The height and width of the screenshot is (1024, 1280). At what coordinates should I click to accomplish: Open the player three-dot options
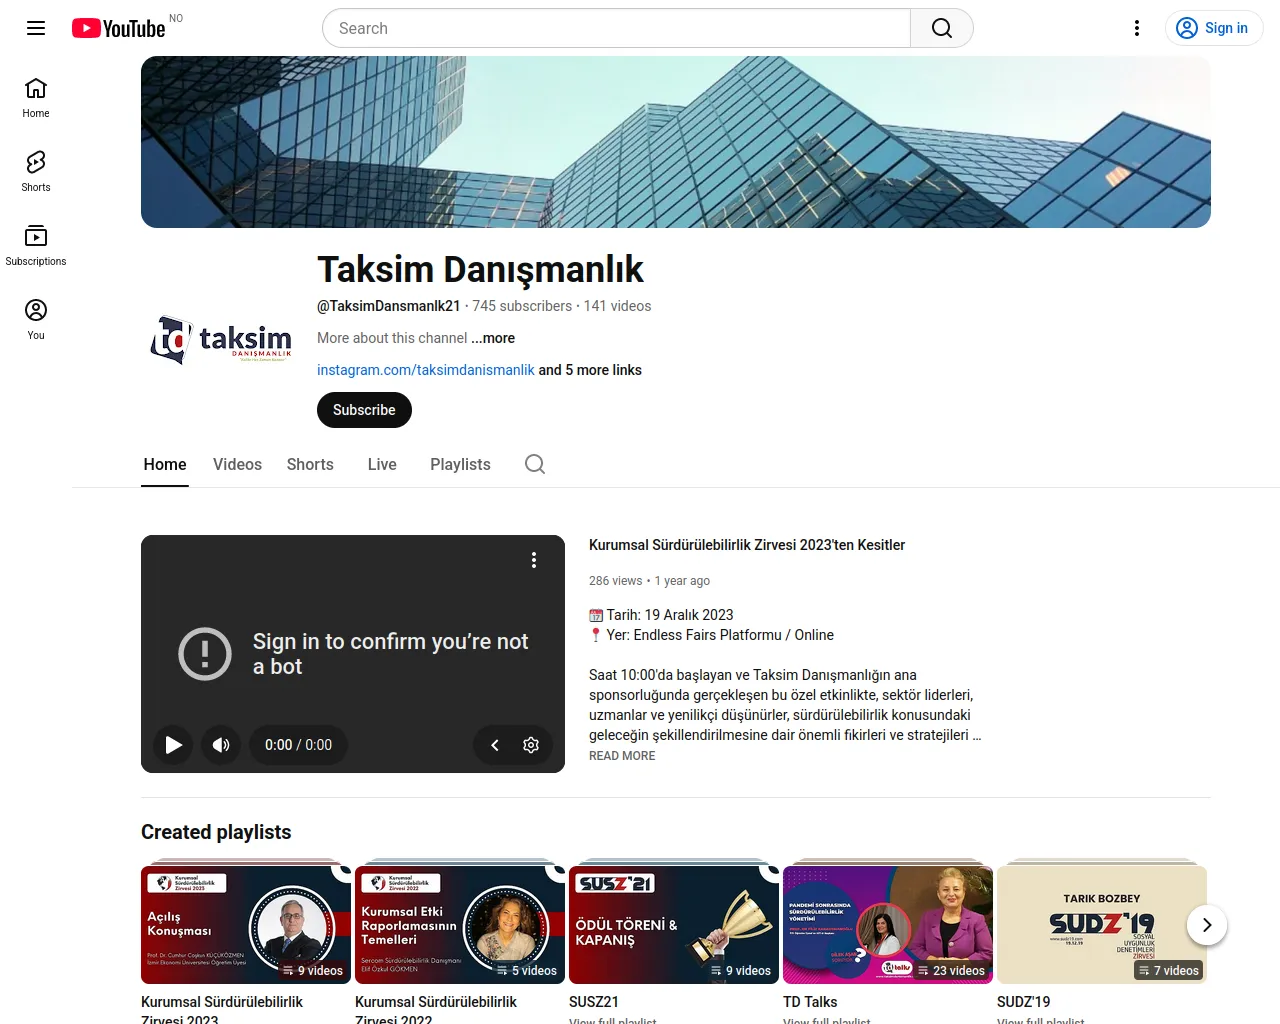[534, 560]
